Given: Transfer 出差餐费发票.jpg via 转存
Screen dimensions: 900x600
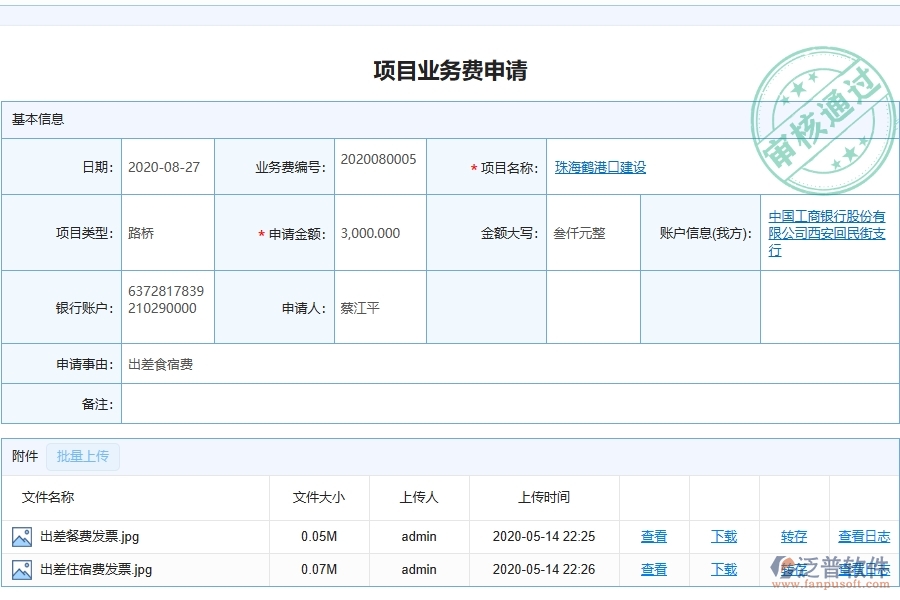Looking at the screenshot, I should [793, 536].
